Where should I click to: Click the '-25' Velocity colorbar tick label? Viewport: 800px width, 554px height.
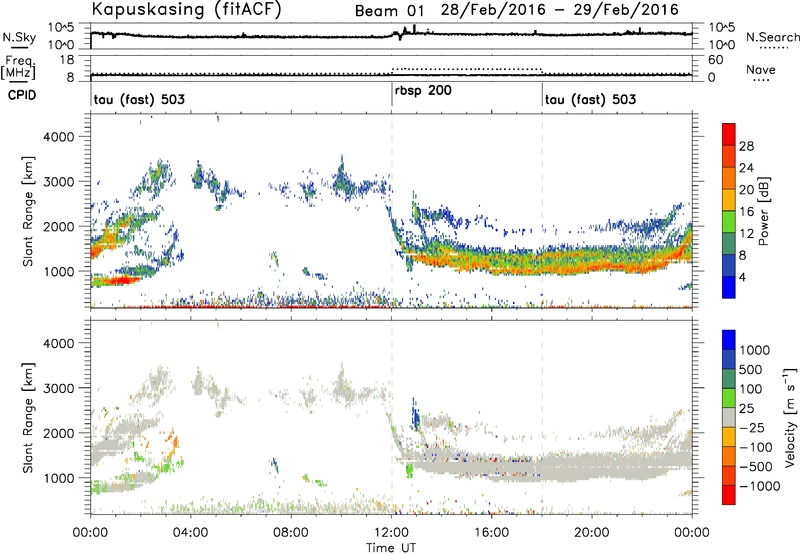point(752,428)
